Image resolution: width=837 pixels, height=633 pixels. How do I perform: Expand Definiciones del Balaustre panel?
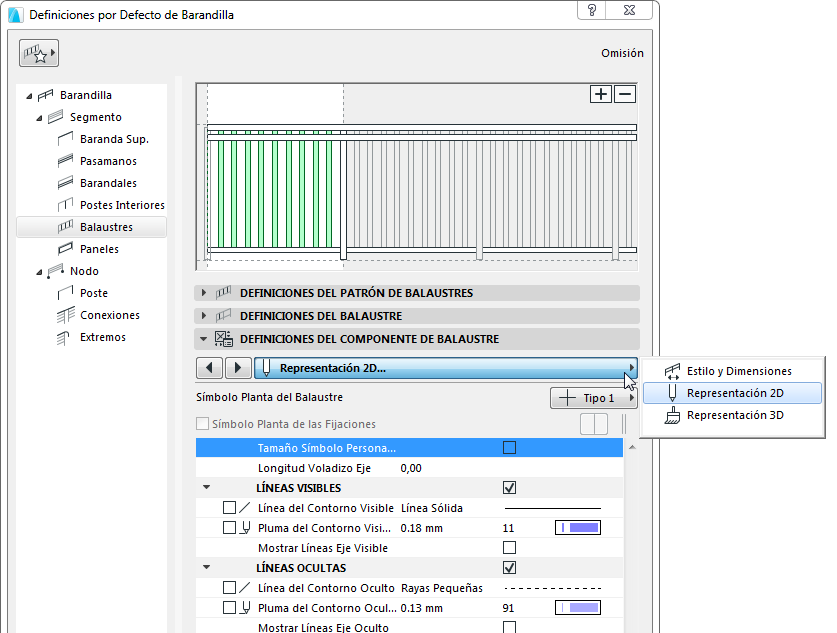coord(203,315)
